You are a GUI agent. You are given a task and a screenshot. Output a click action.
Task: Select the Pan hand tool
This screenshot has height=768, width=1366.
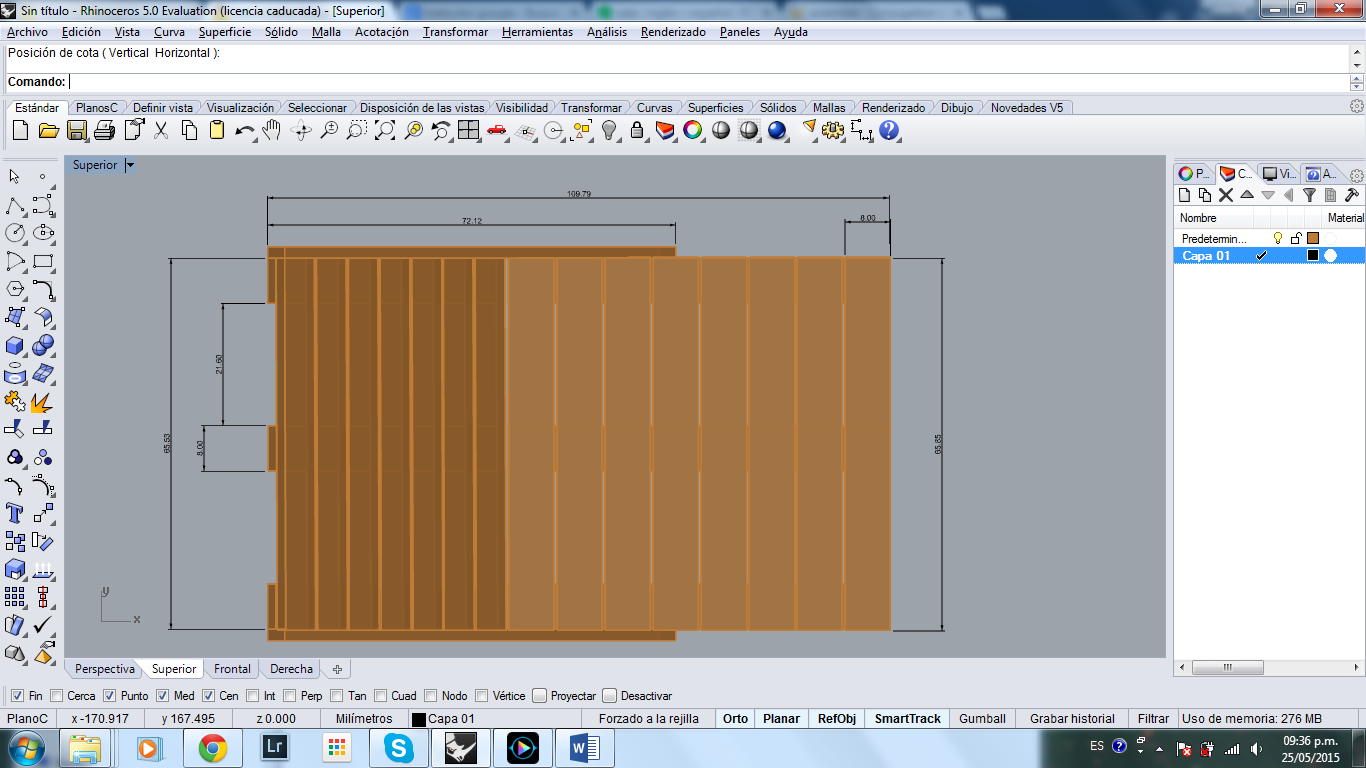click(272, 130)
